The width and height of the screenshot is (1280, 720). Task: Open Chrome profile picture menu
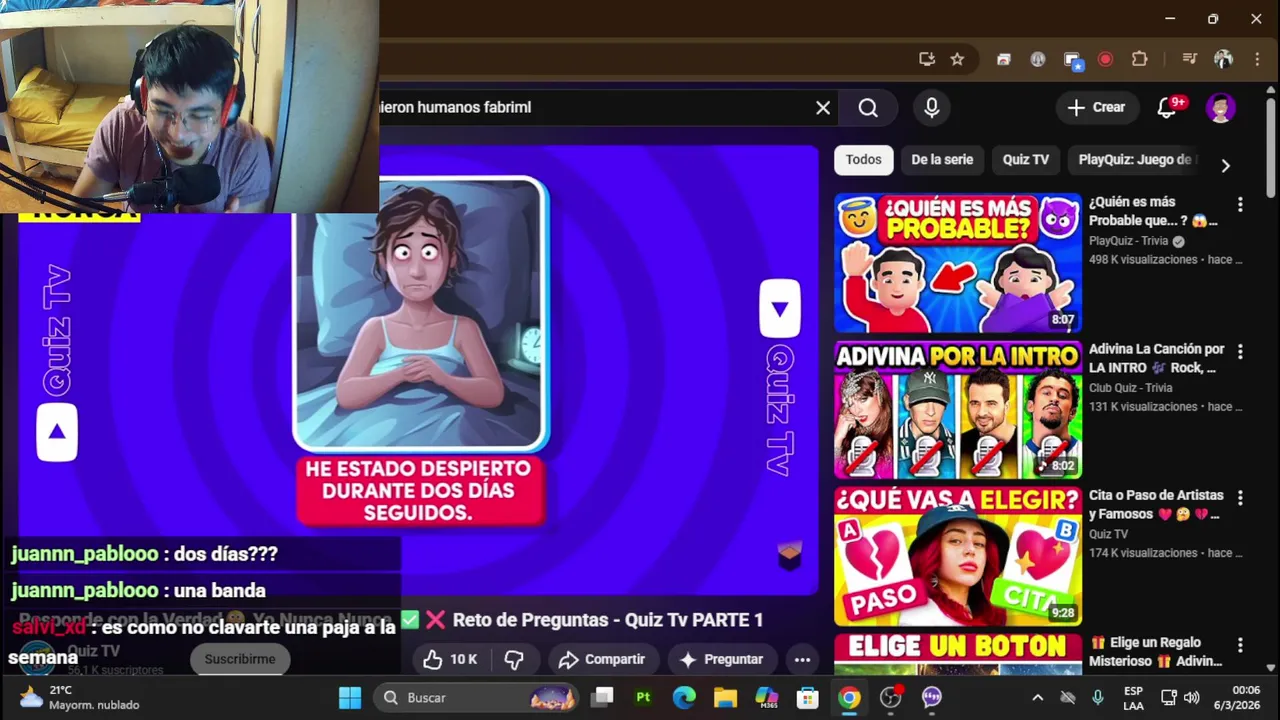click(1223, 59)
